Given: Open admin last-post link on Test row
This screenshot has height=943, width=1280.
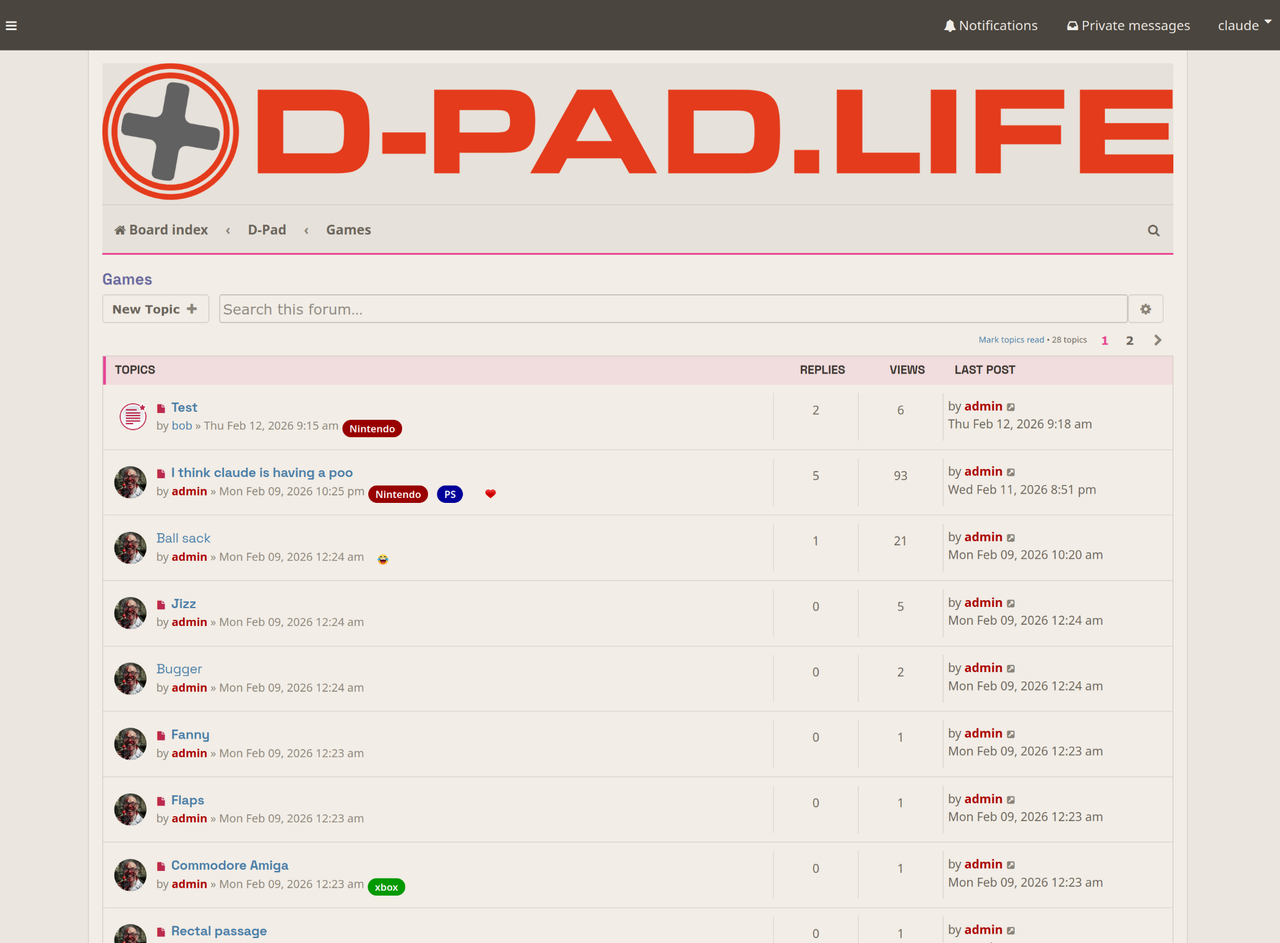Looking at the screenshot, I should click(x=983, y=407).
